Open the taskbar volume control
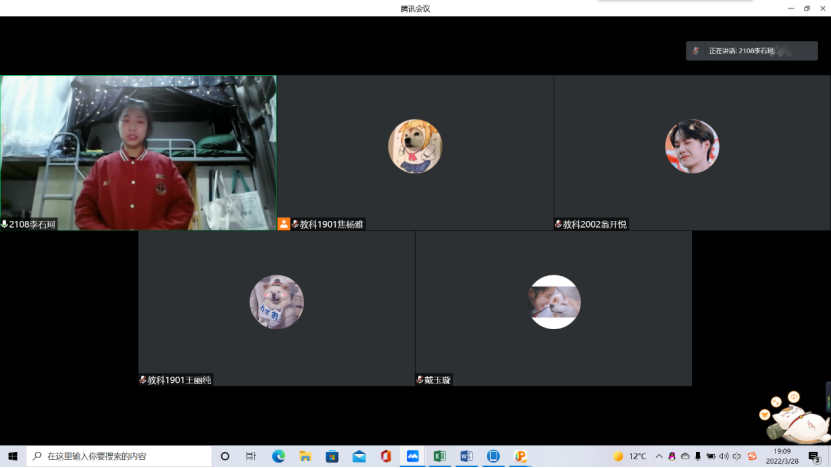 [723, 456]
